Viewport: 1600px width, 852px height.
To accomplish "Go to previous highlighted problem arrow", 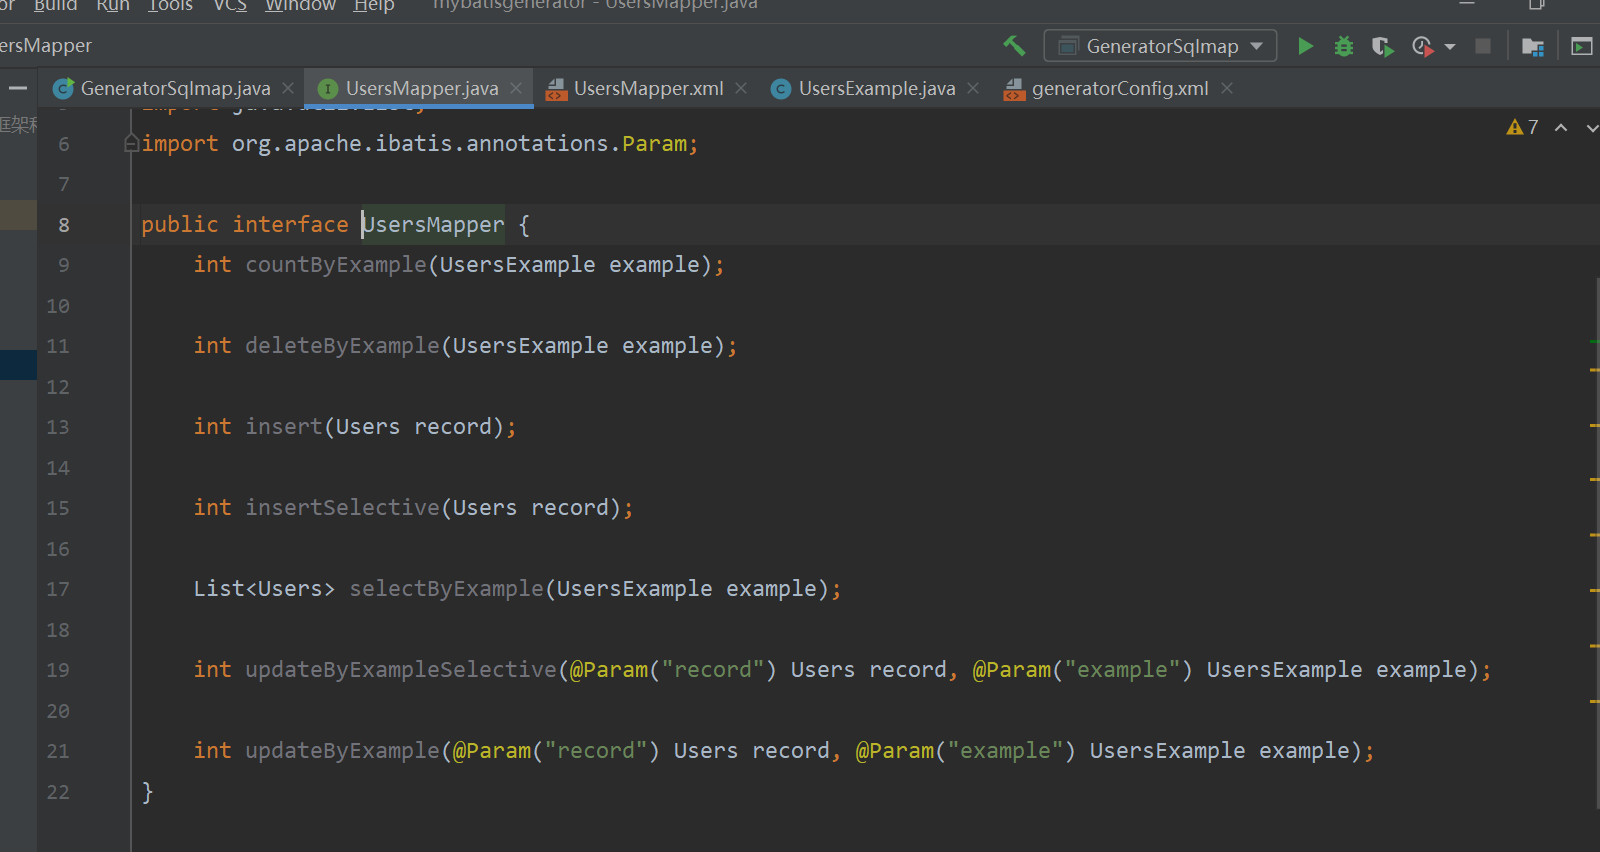I will (x=1561, y=127).
